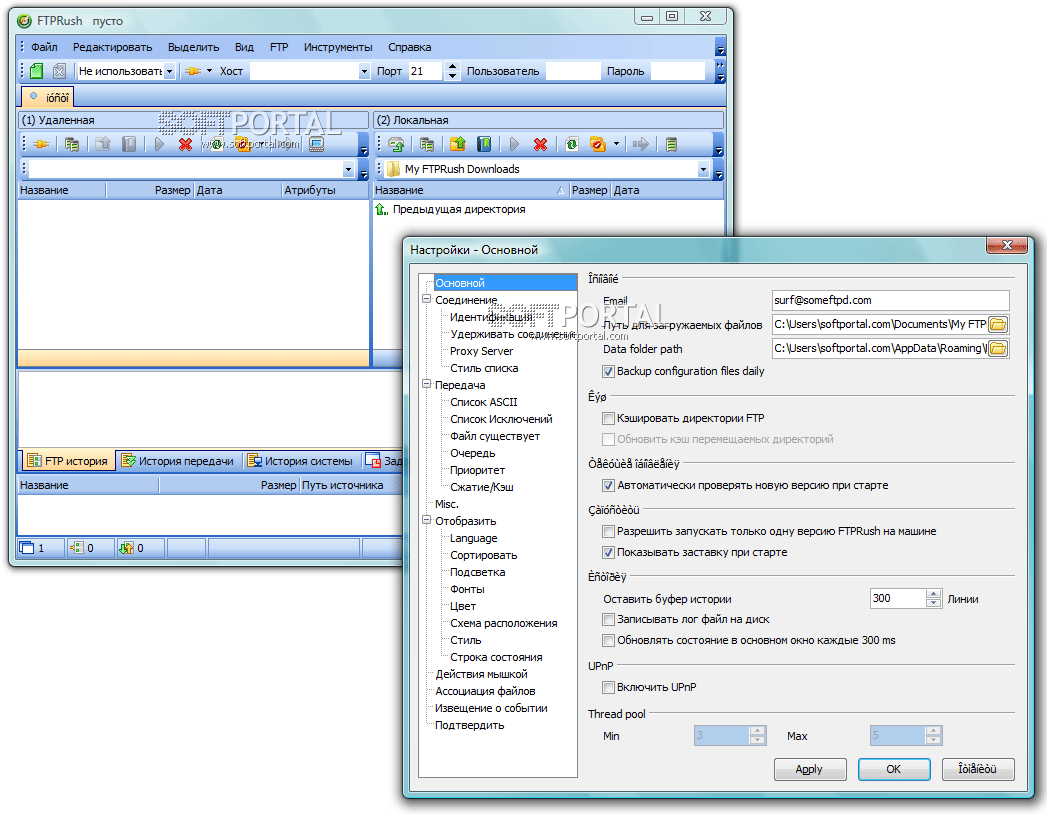Click the download count icon in status bar

tap(77, 548)
